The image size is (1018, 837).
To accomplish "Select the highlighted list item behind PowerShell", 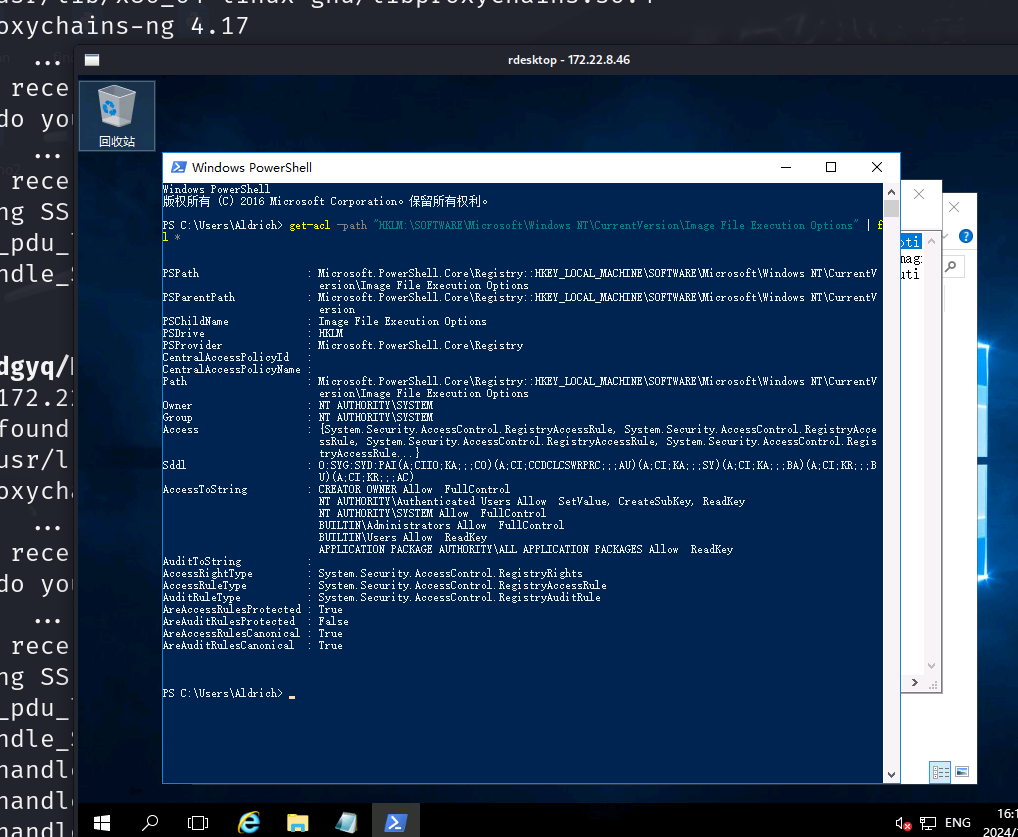I will (910, 242).
